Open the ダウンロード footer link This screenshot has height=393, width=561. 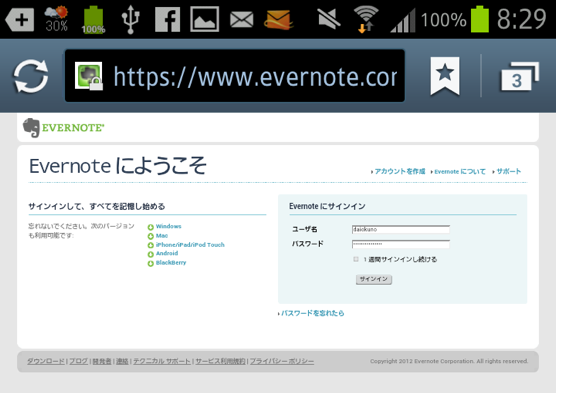[46, 361]
